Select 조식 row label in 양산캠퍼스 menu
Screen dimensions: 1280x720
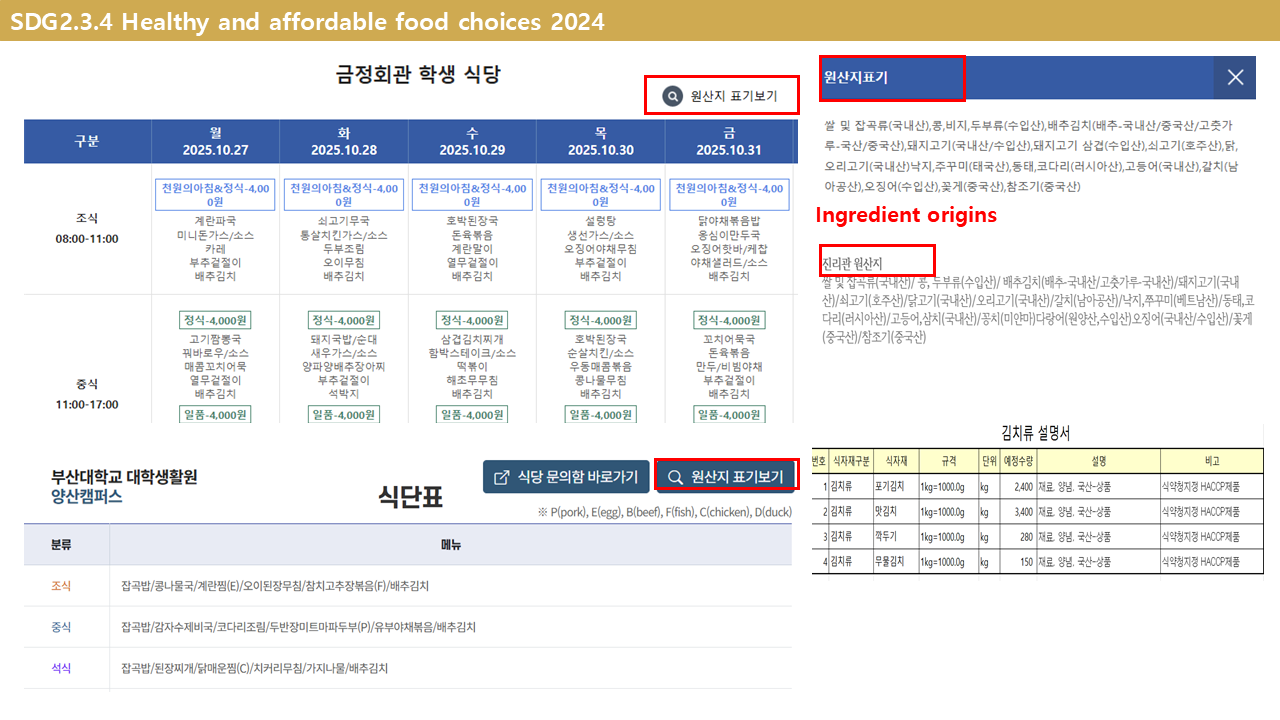click(61, 586)
